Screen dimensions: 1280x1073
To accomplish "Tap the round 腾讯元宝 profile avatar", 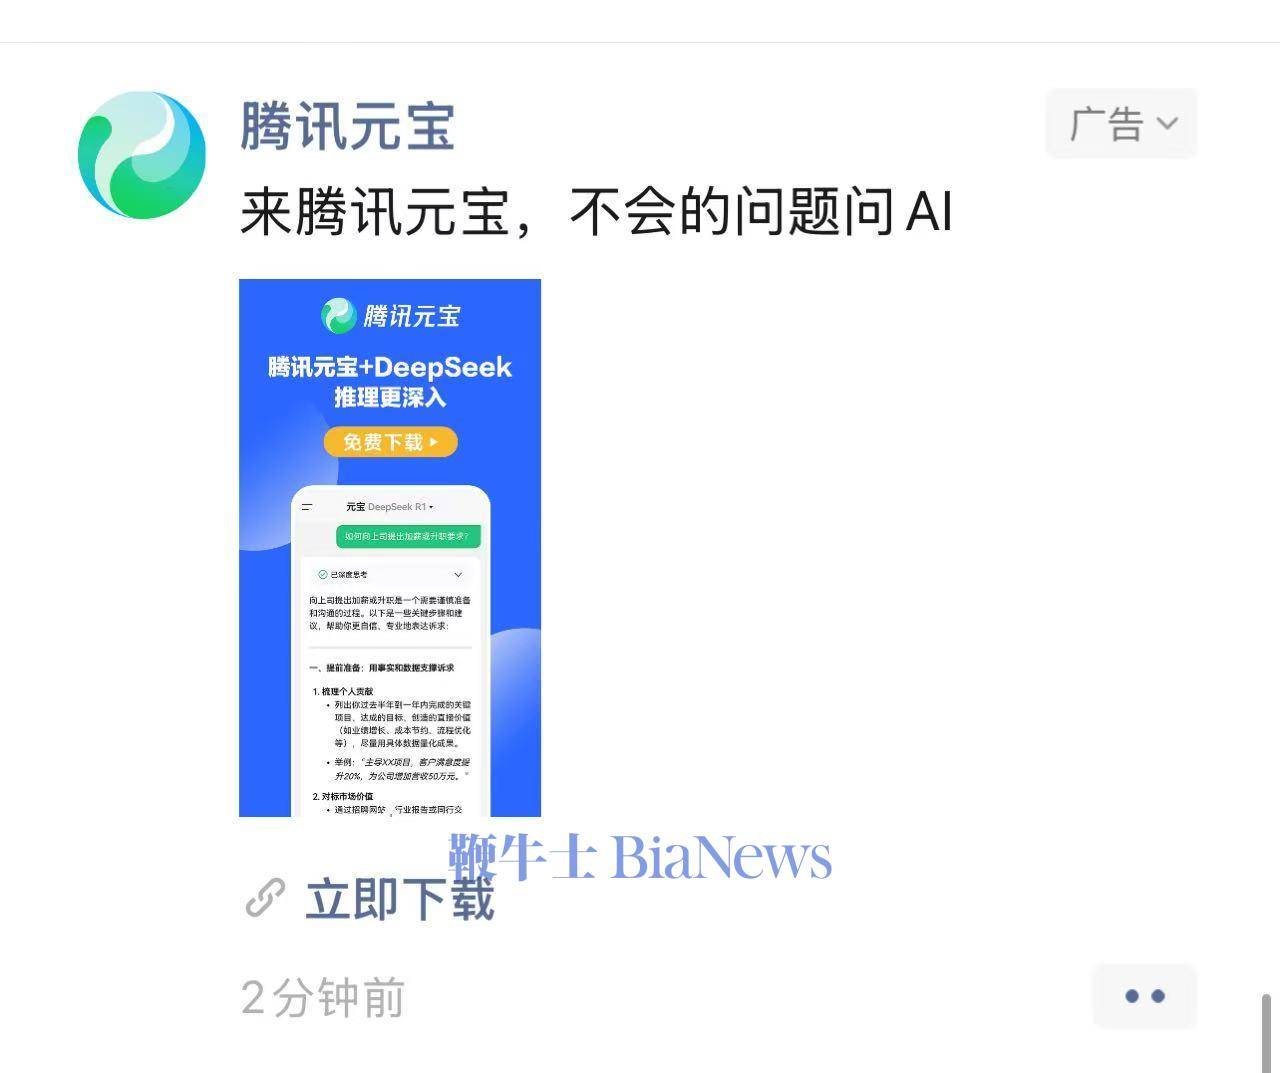I will 142,155.
